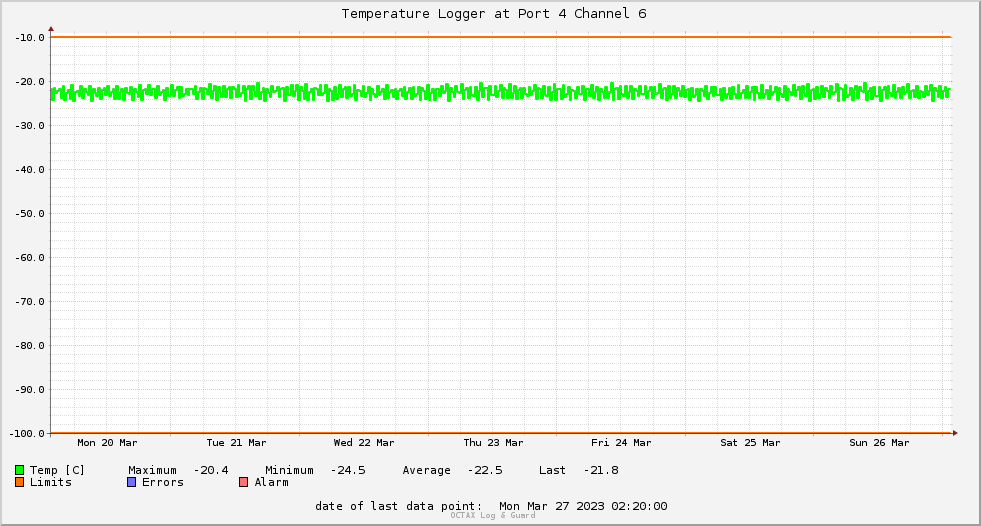
Task: Click the 'Maximum' statistic label
Action: pos(152,470)
